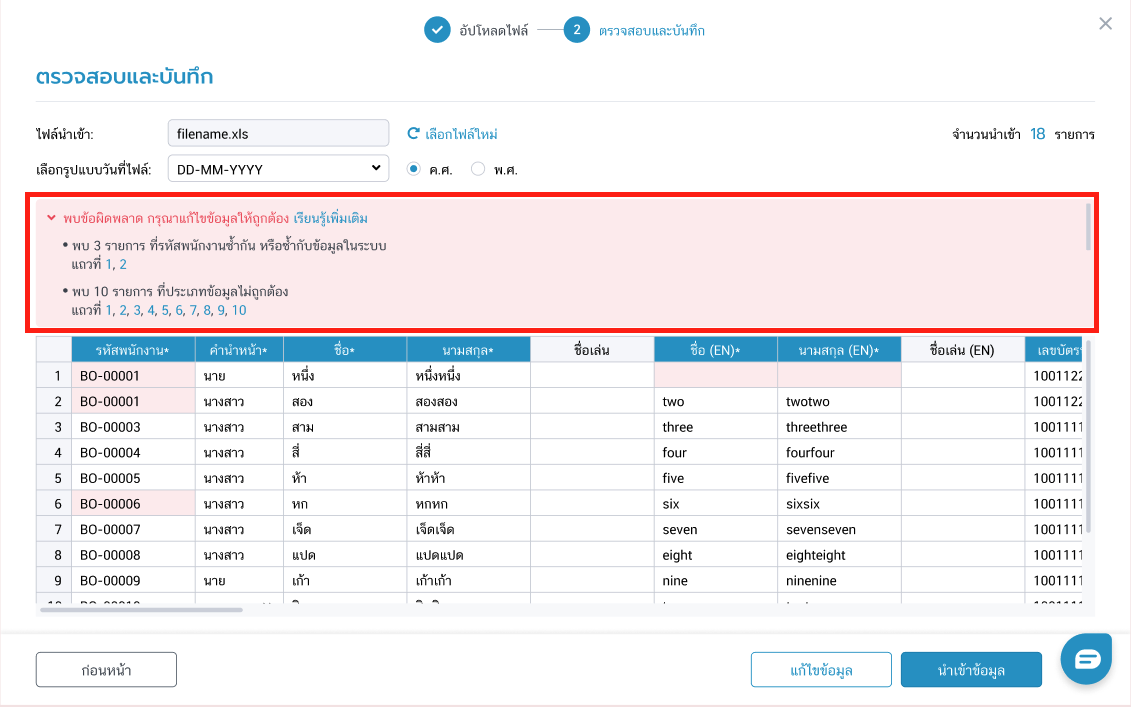Click the เลือกไฟล์ใหม่ link
Image resolution: width=1131 pixels, height=707 pixels.
(x=461, y=133)
